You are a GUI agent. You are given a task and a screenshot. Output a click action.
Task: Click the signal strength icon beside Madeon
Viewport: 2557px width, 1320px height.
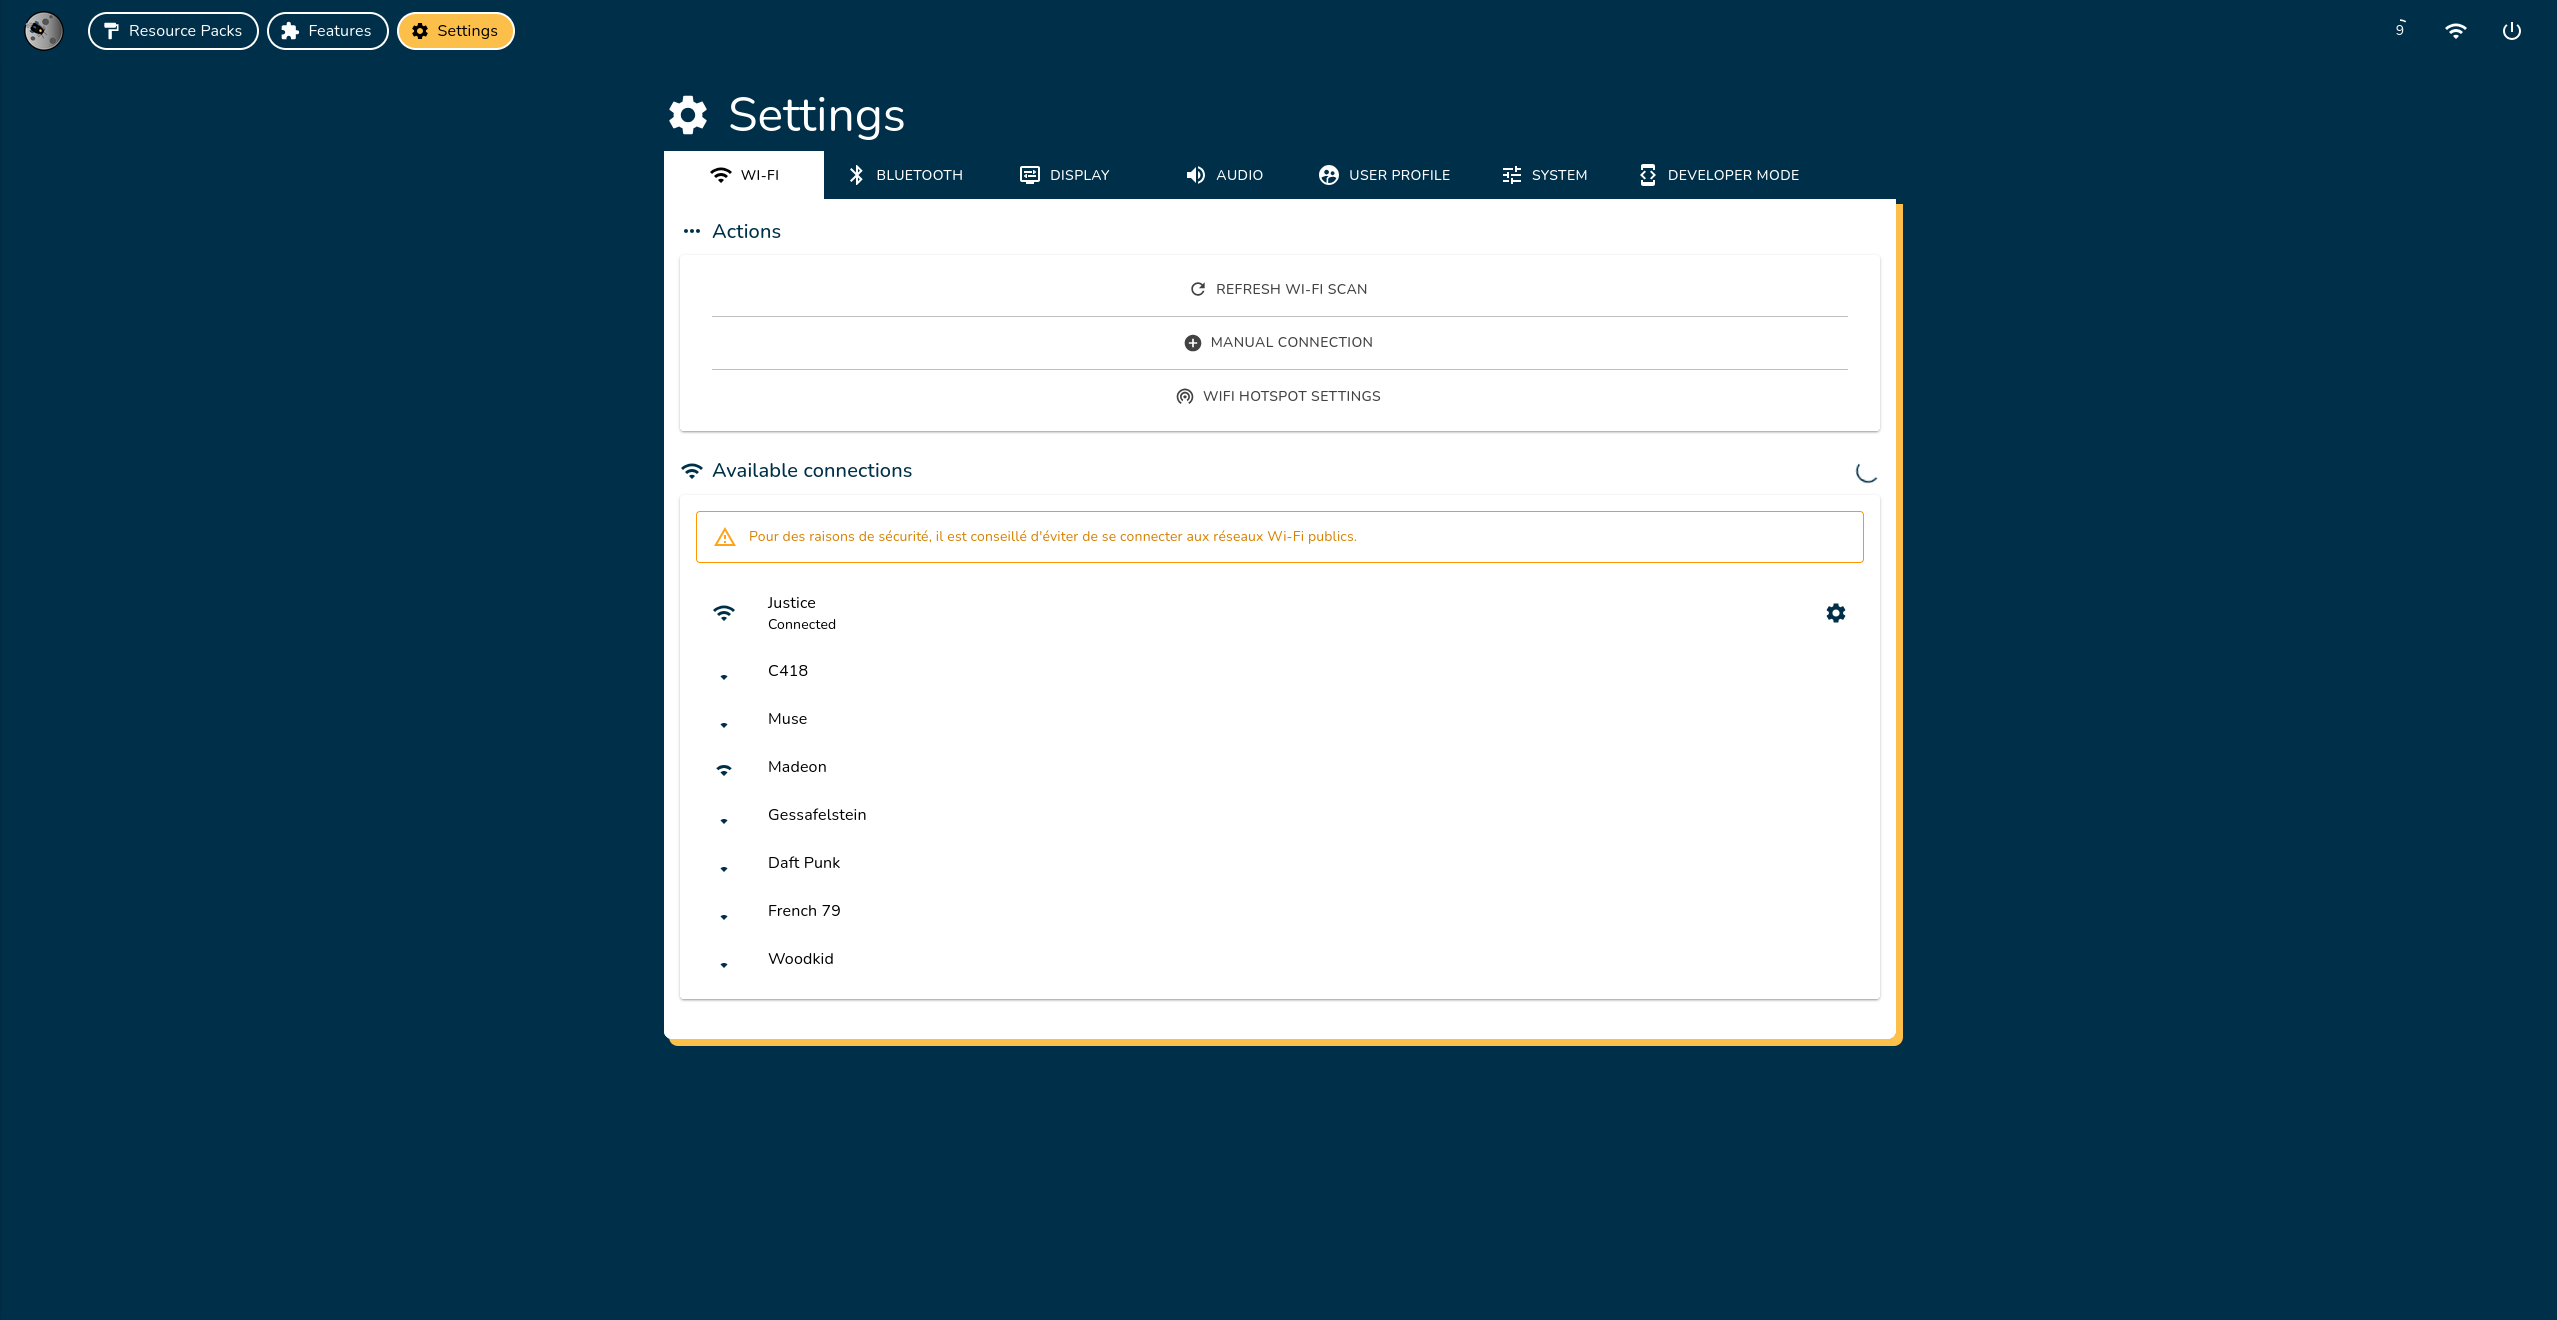(724, 769)
